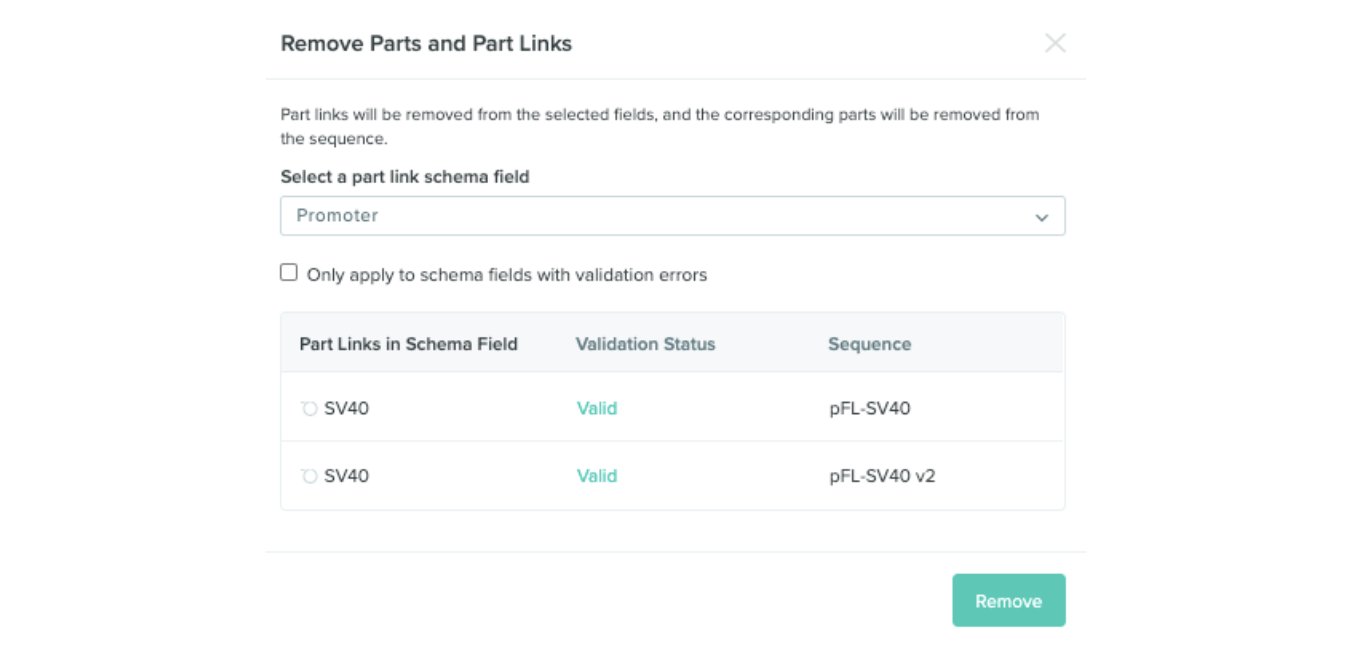Click Part Links in Schema Field column header
The image size is (1366, 662).
click(408, 344)
